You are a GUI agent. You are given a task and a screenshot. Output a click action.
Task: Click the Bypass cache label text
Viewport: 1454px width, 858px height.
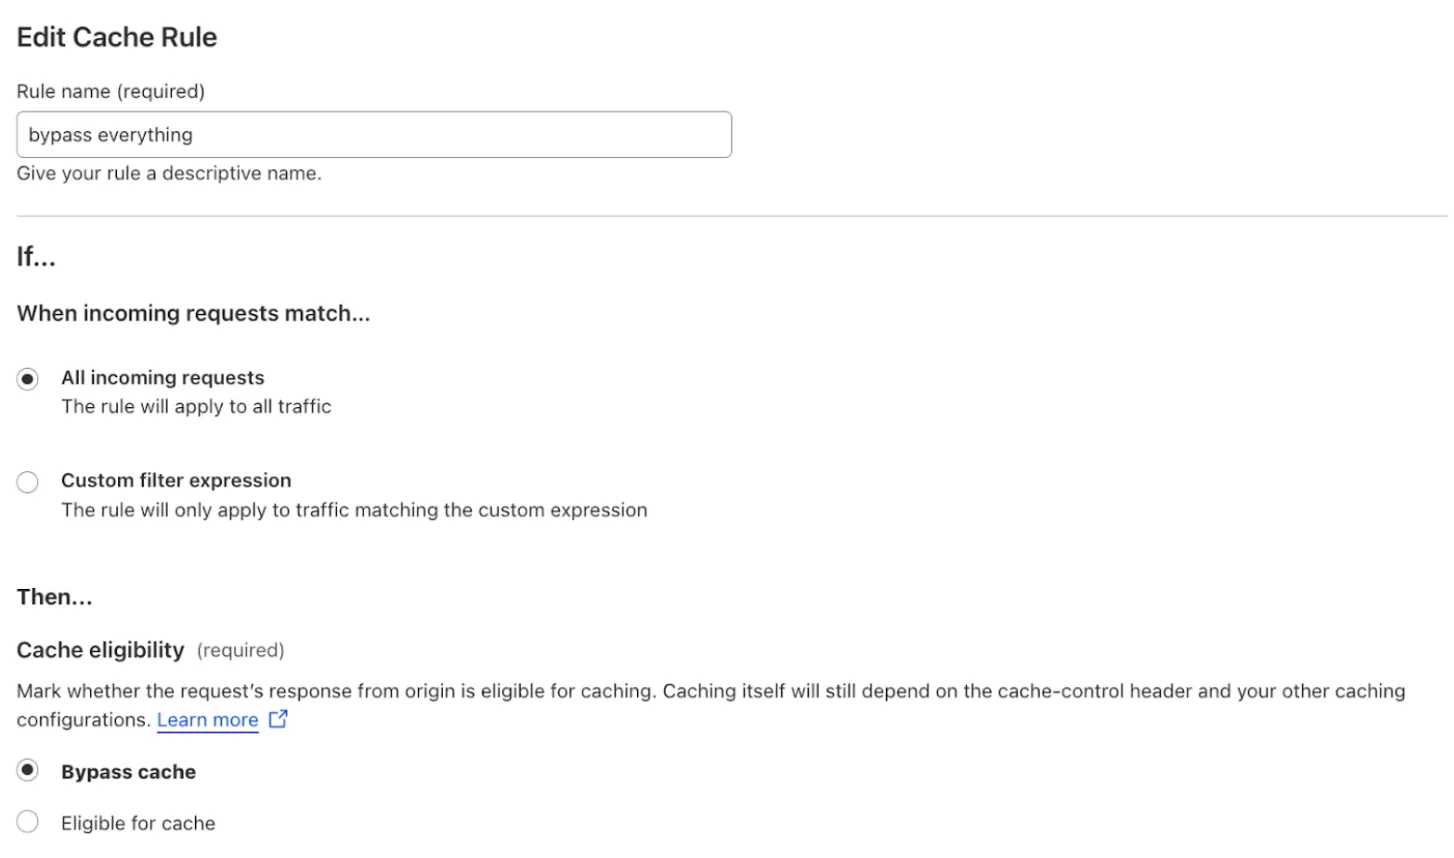[x=128, y=771]
